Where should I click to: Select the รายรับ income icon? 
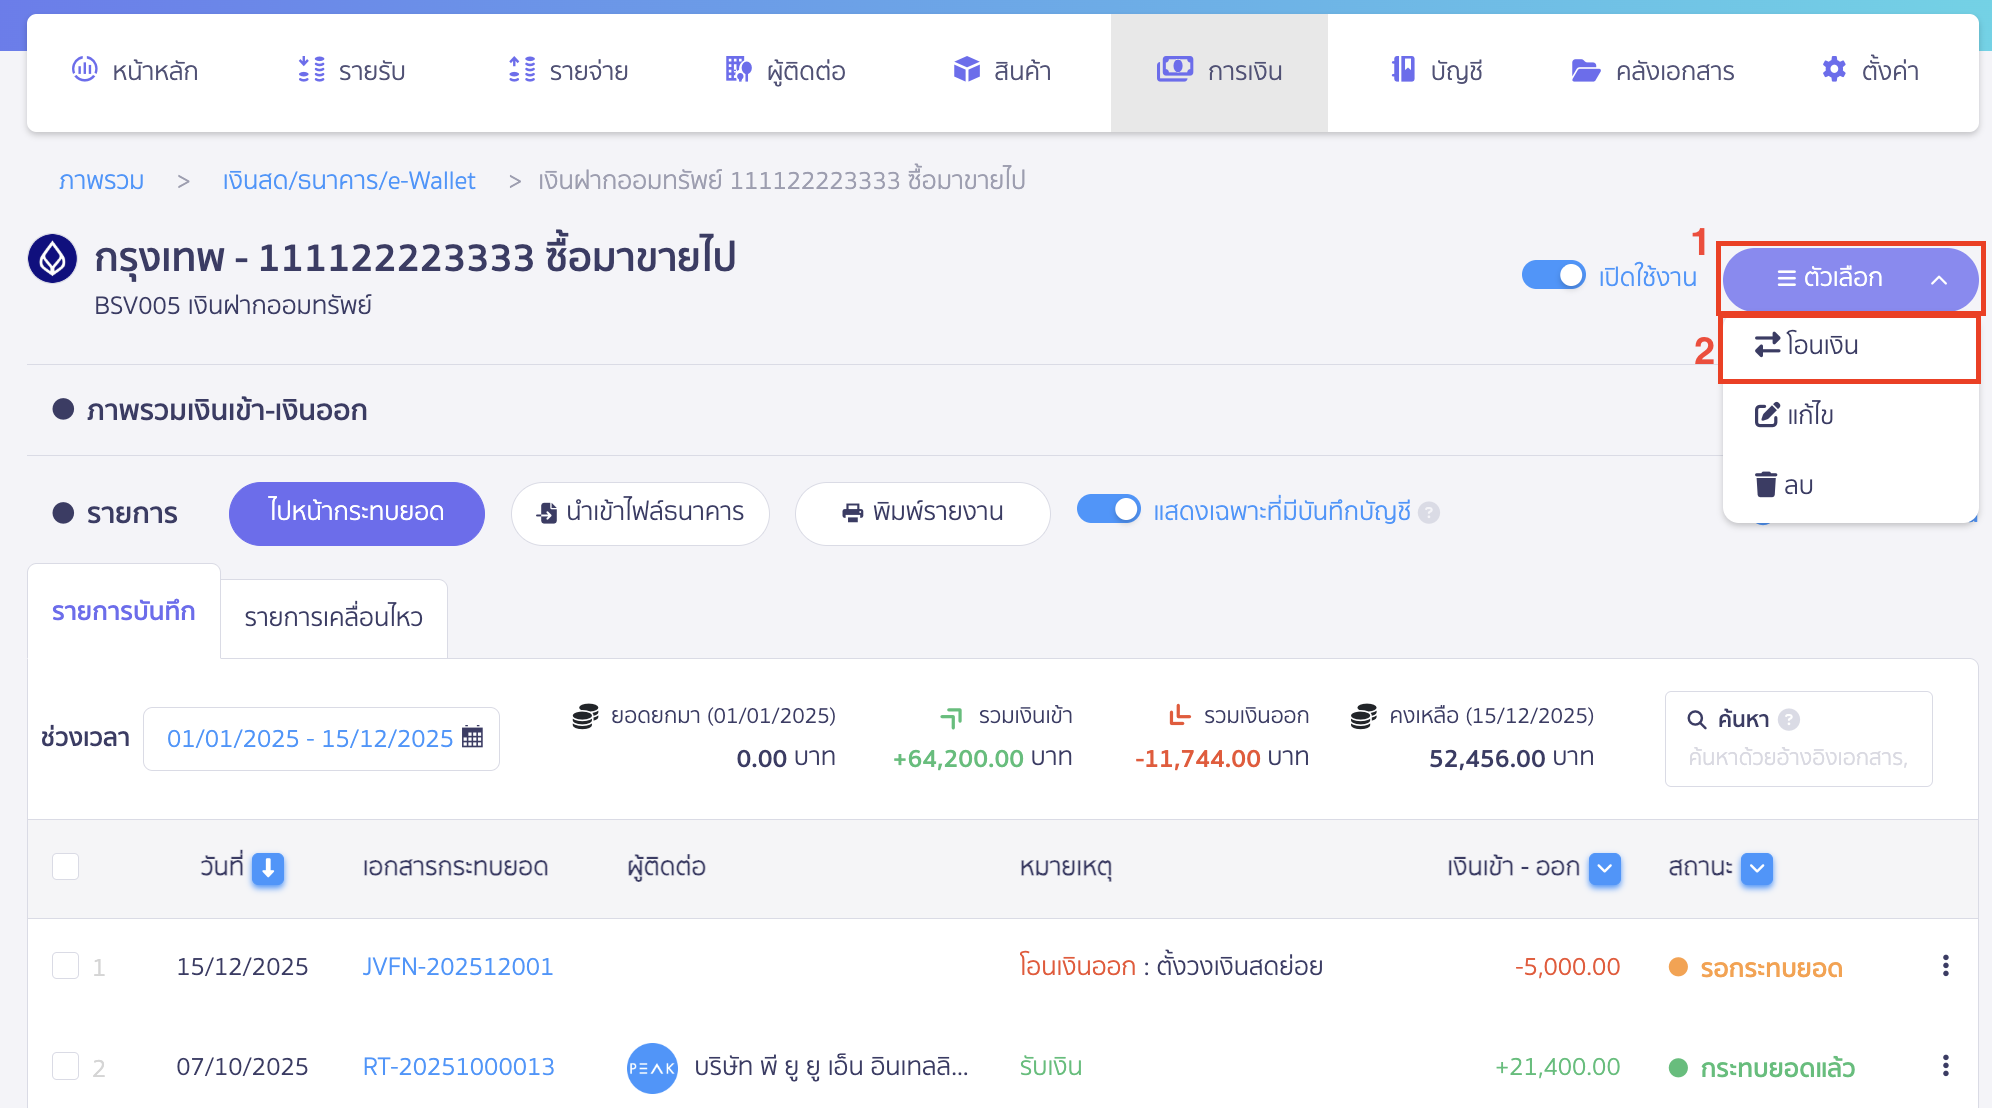pyautogui.click(x=311, y=70)
